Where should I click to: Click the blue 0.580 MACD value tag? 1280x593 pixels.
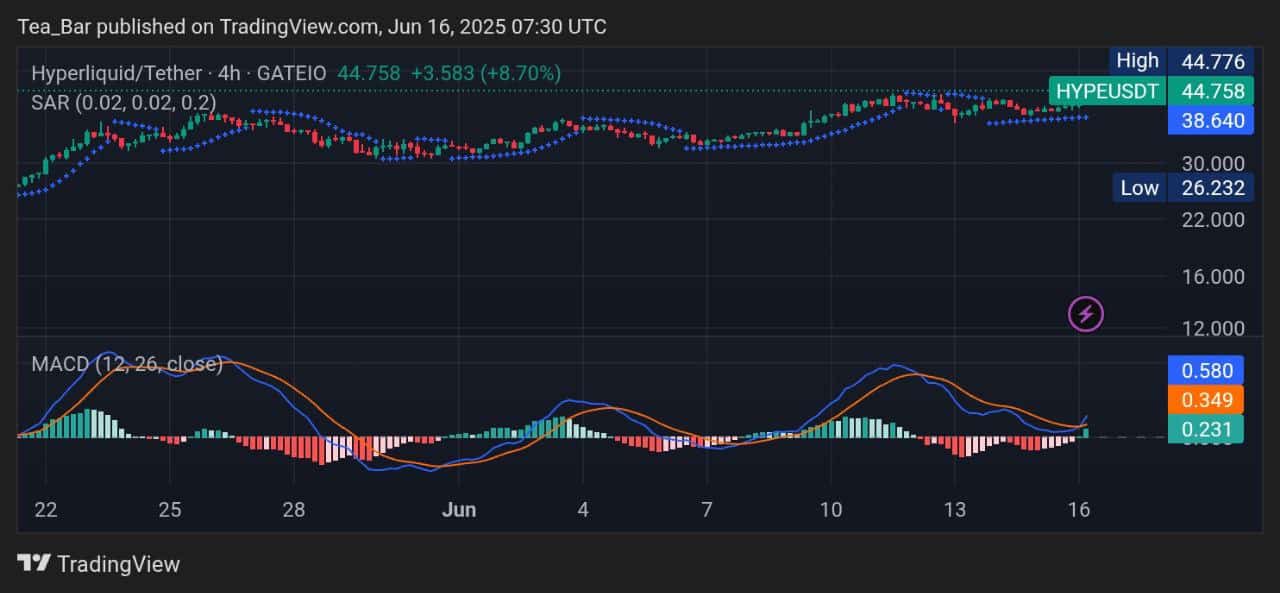[1206, 370]
